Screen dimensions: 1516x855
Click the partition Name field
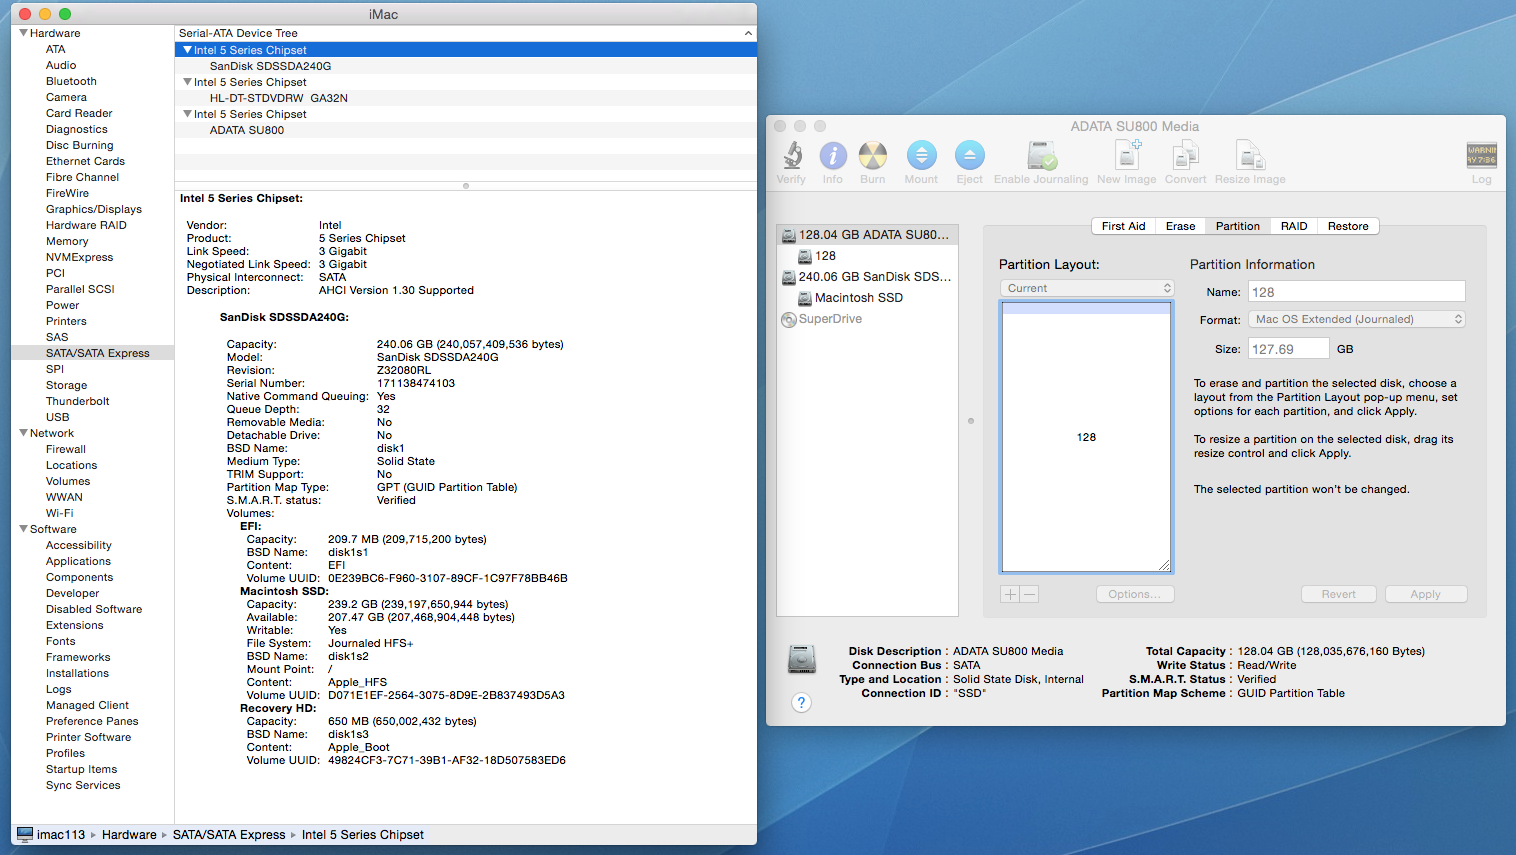1357,292
